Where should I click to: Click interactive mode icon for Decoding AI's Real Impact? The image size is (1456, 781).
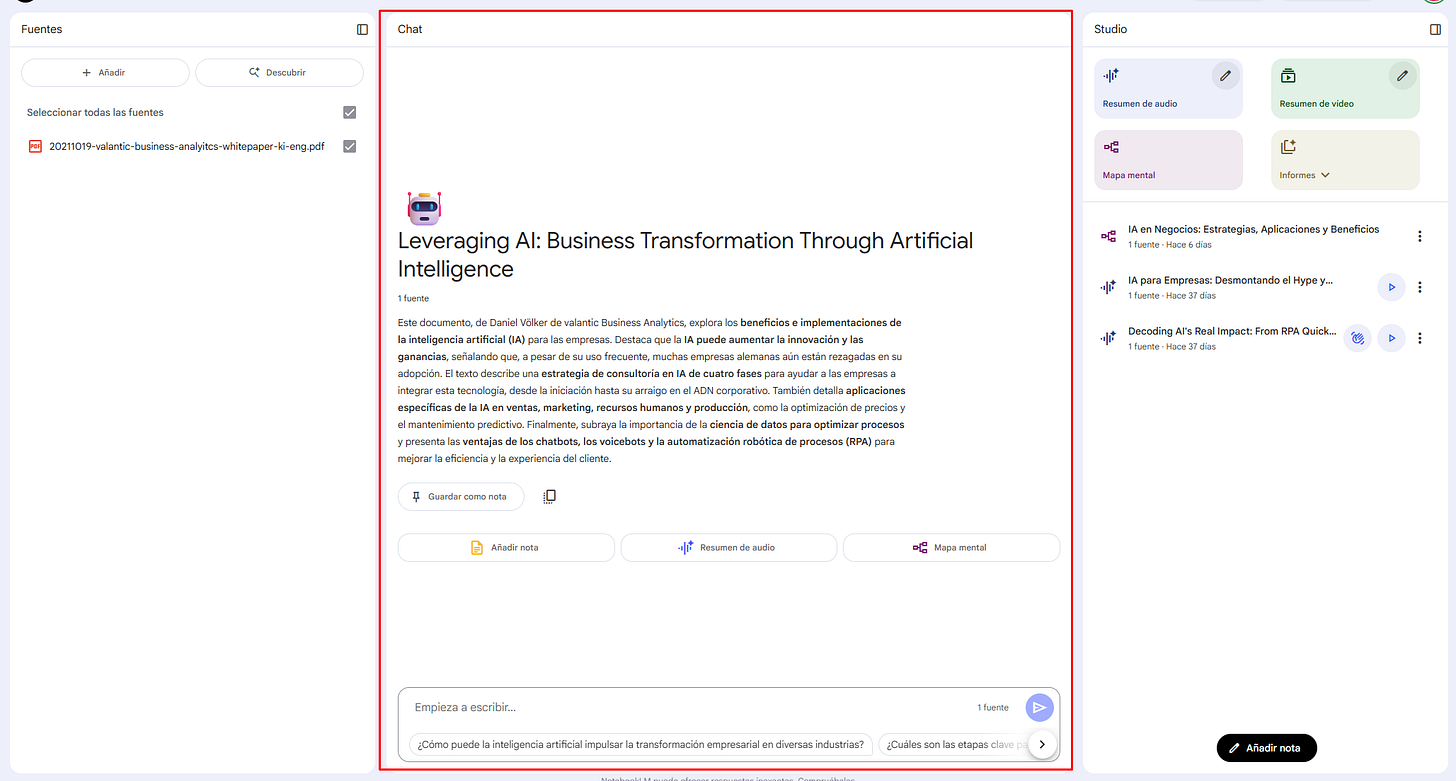coord(1357,338)
